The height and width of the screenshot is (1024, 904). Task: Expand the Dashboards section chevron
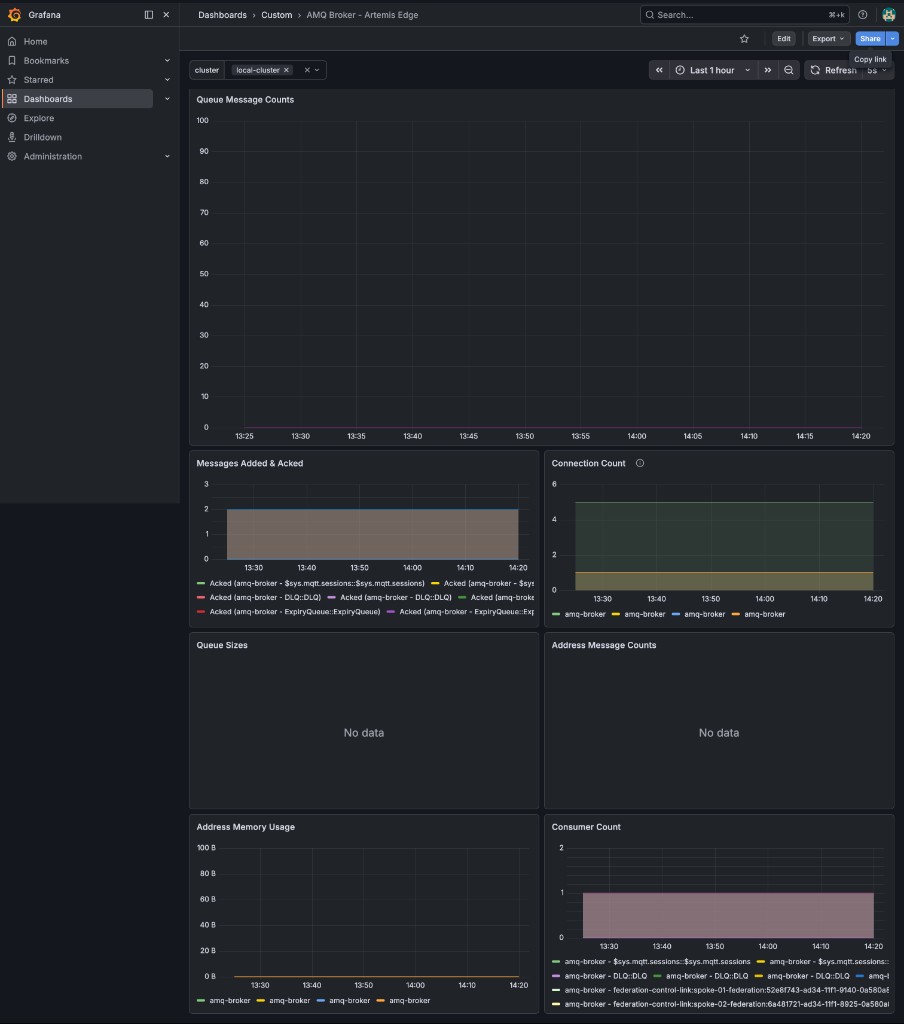point(167,99)
